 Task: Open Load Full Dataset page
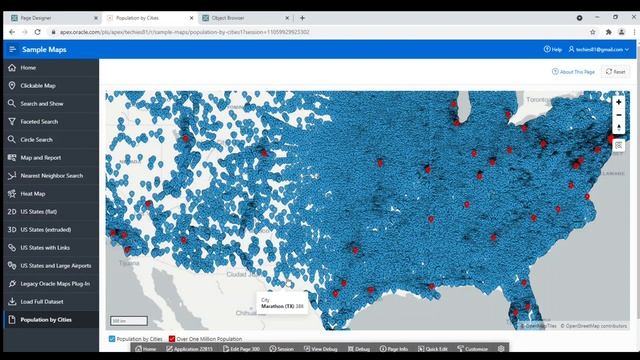(x=51, y=302)
